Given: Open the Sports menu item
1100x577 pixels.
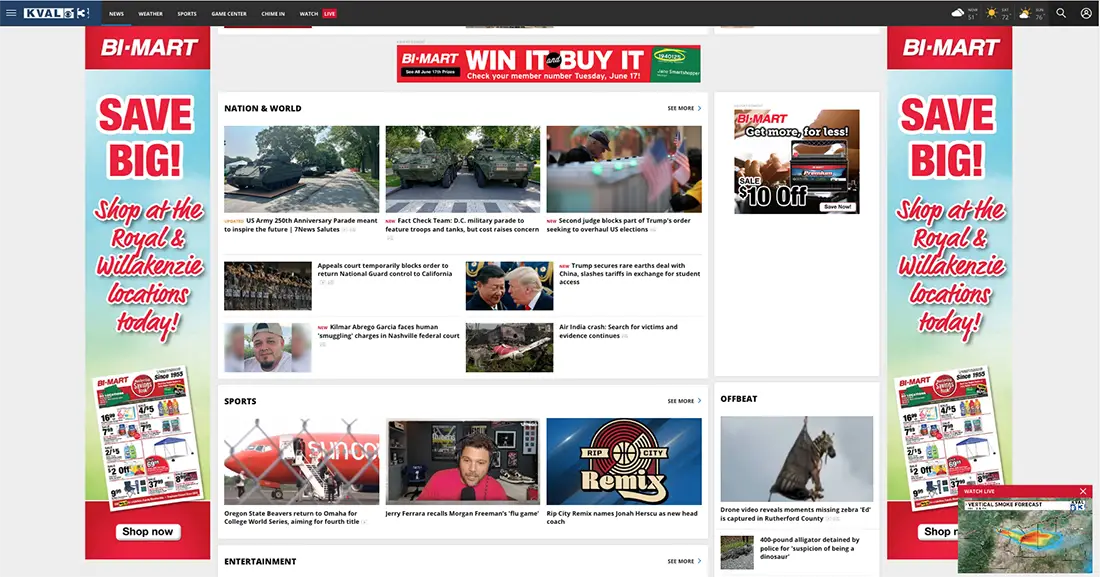Looking at the screenshot, I should pos(187,13).
